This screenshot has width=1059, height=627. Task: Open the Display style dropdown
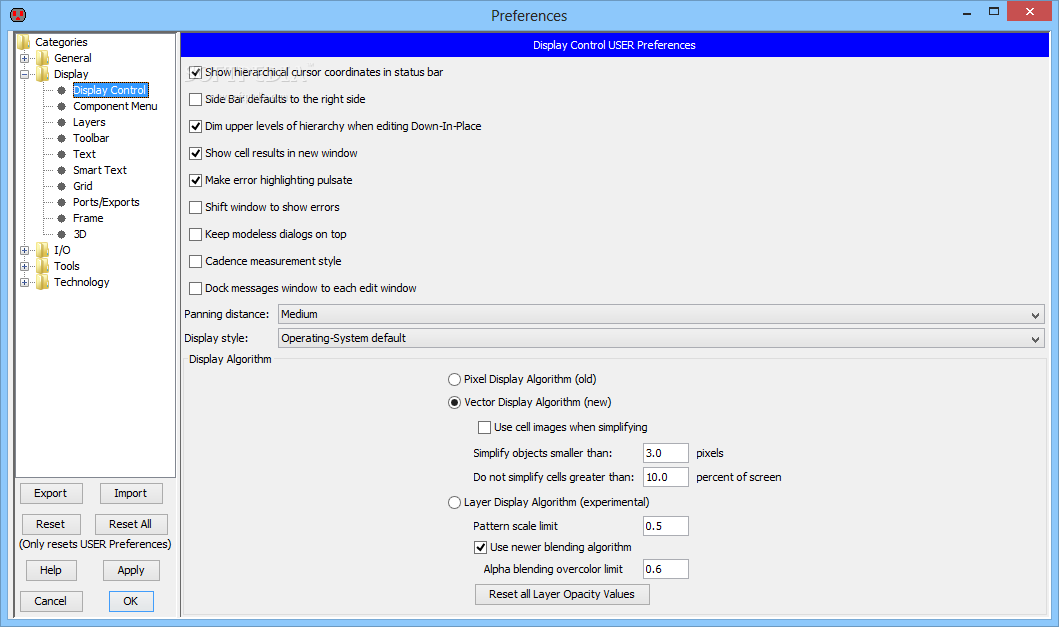[x=661, y=338]
